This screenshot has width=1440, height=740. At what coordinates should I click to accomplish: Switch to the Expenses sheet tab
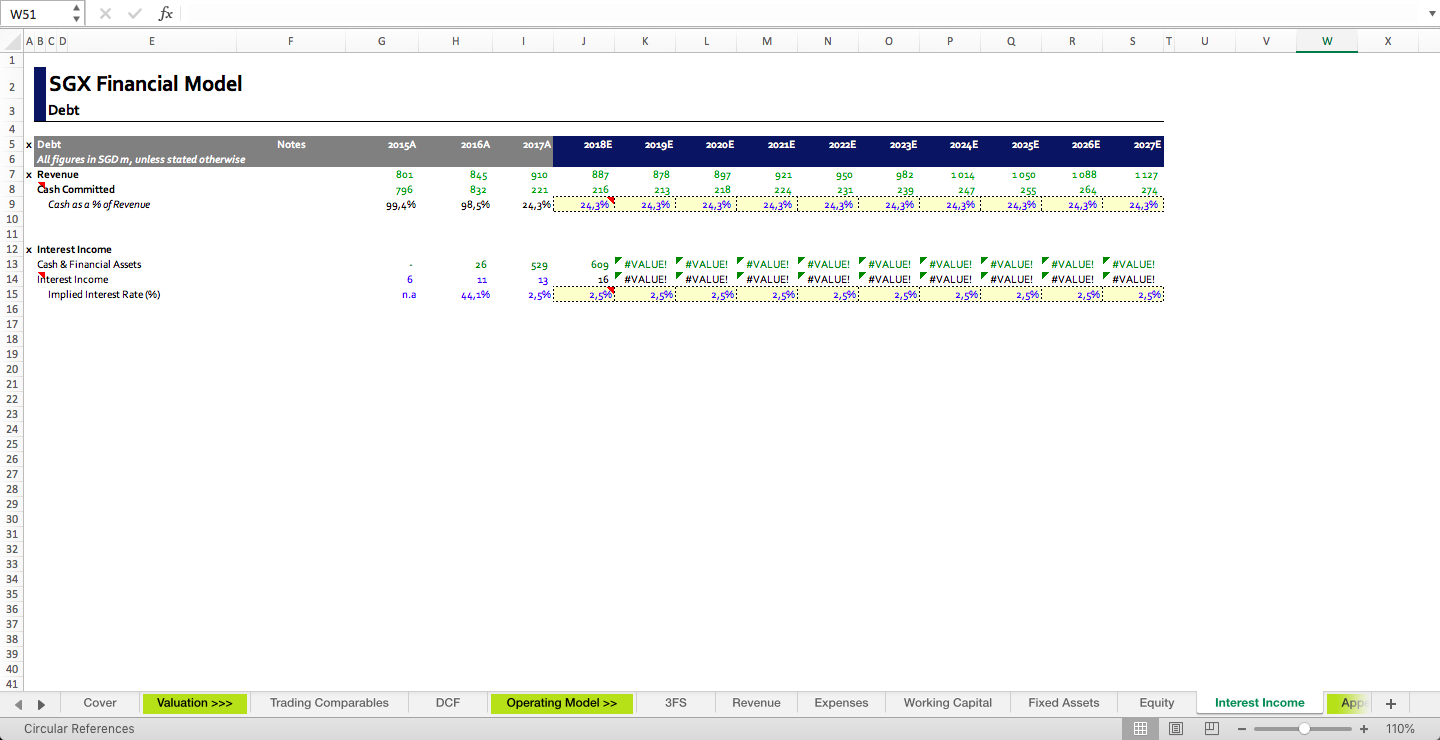(x=841, y=703)
